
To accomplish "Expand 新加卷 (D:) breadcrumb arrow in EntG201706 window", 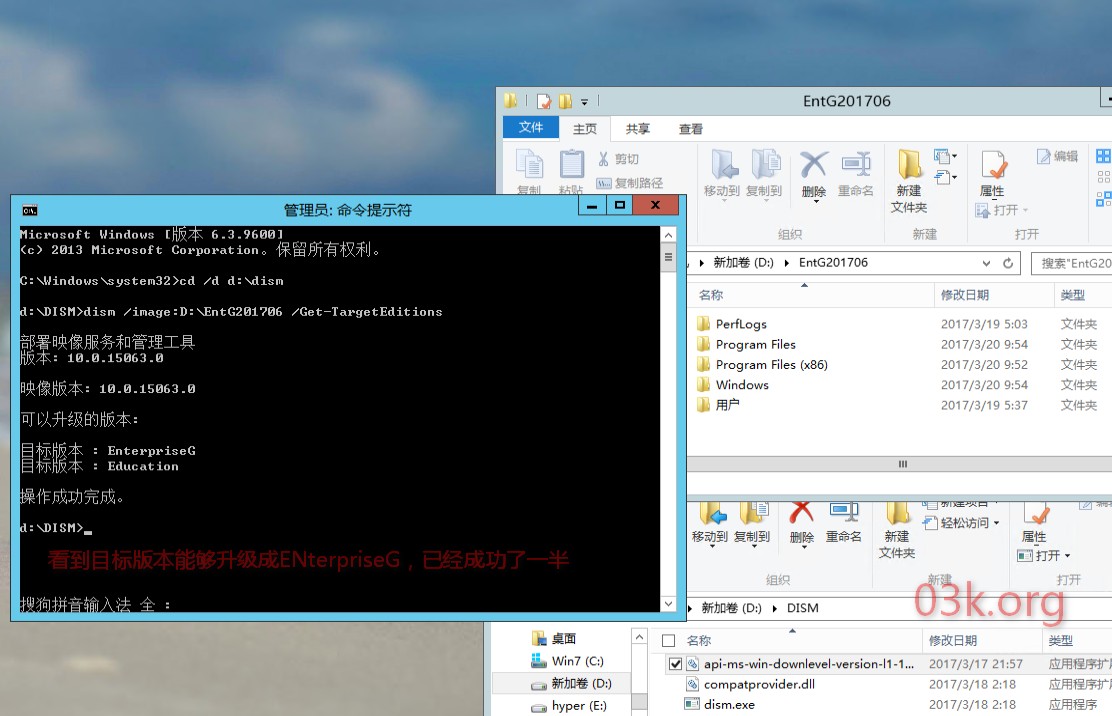I will click(786, 263).
